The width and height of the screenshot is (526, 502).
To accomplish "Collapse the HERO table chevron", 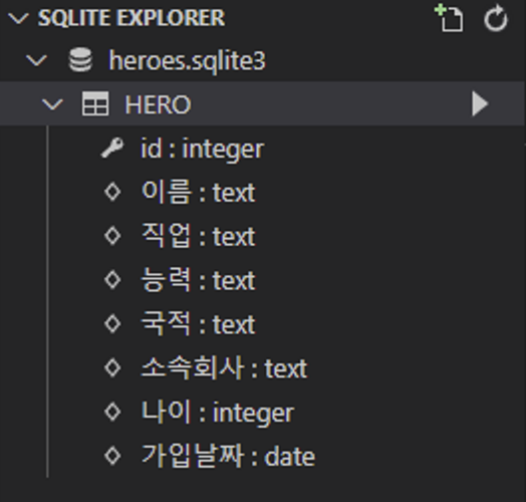I will [x=52, y=104].
